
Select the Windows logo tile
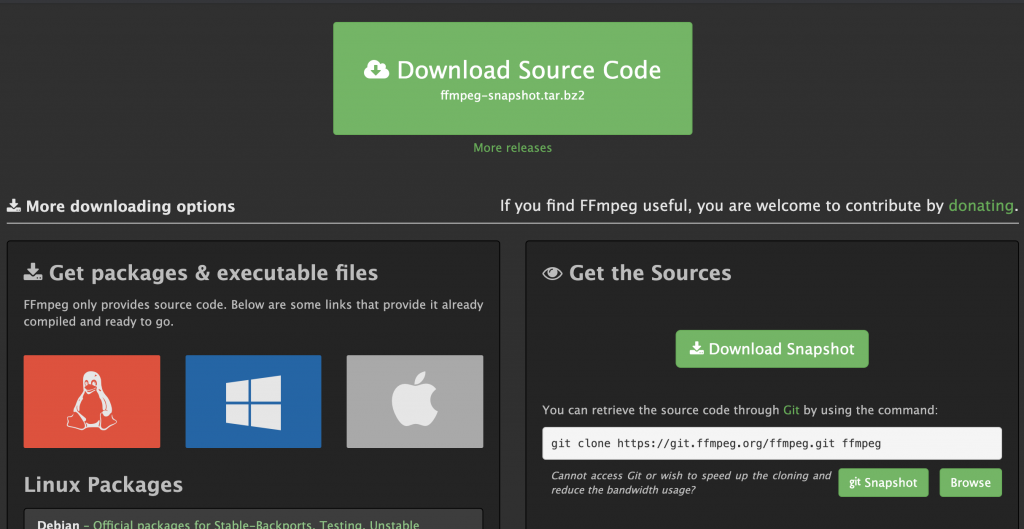tap(253, 402)
